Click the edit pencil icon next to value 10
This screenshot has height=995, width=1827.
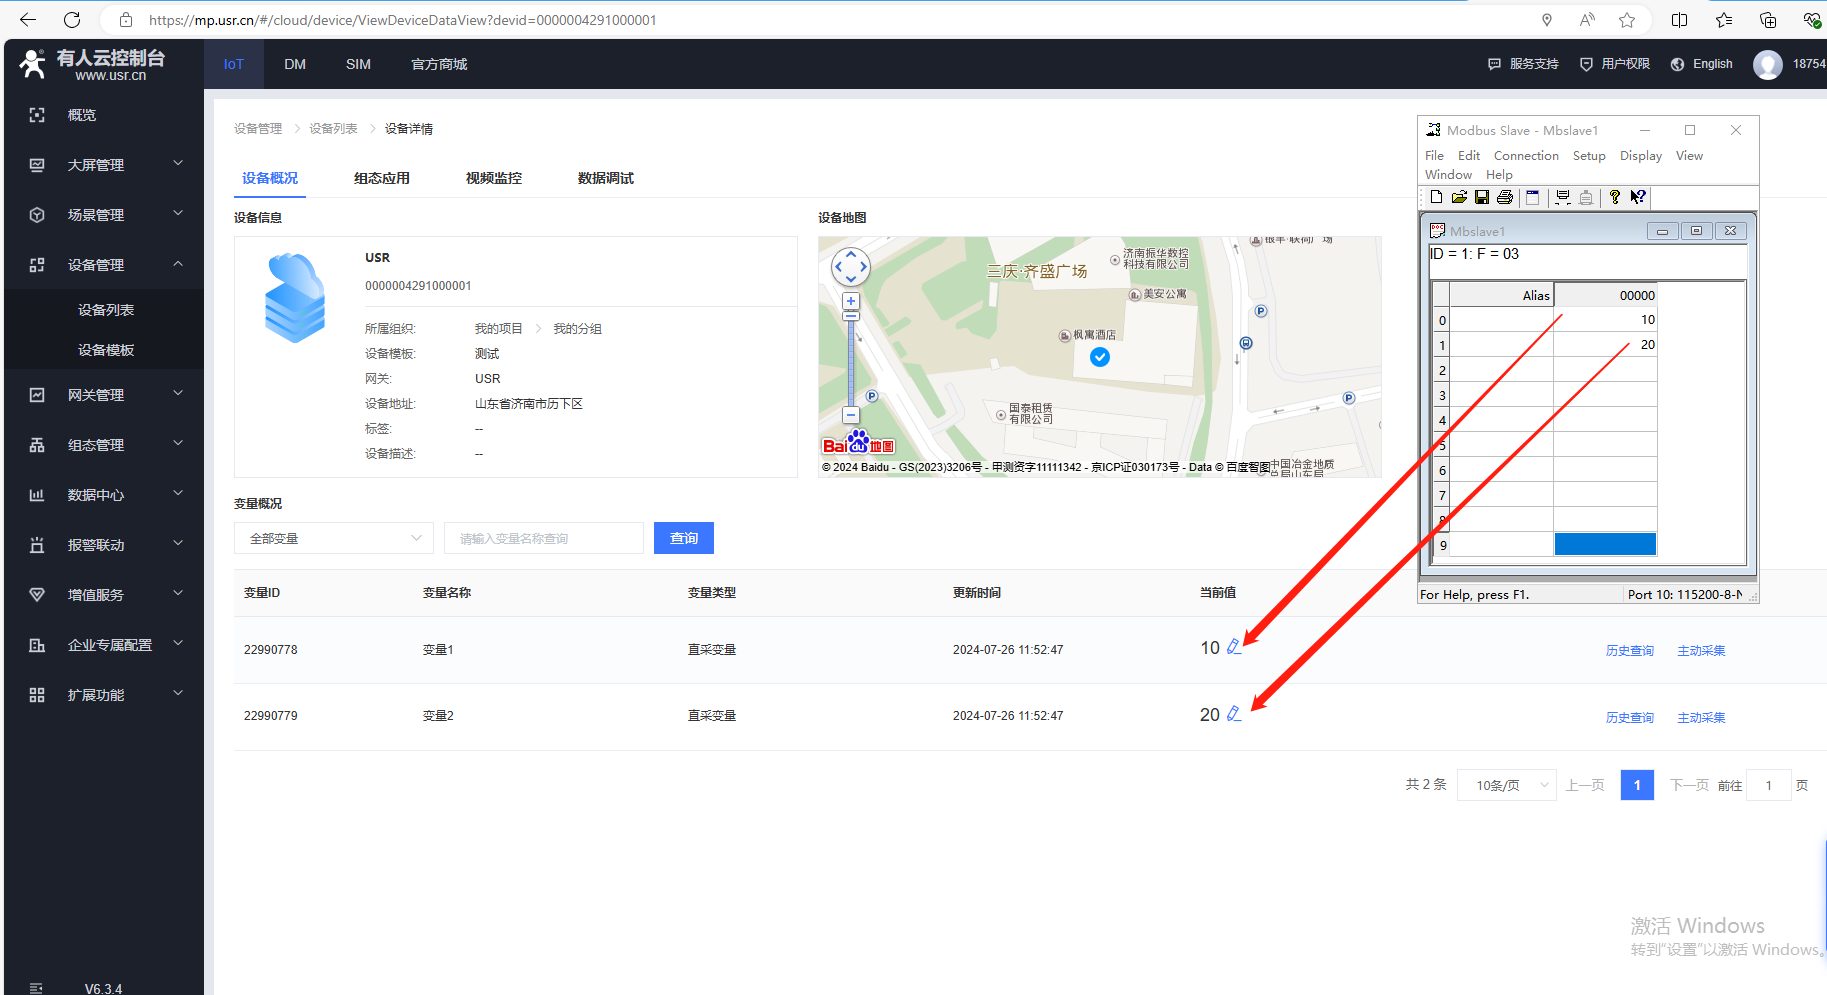point(1234,647)
